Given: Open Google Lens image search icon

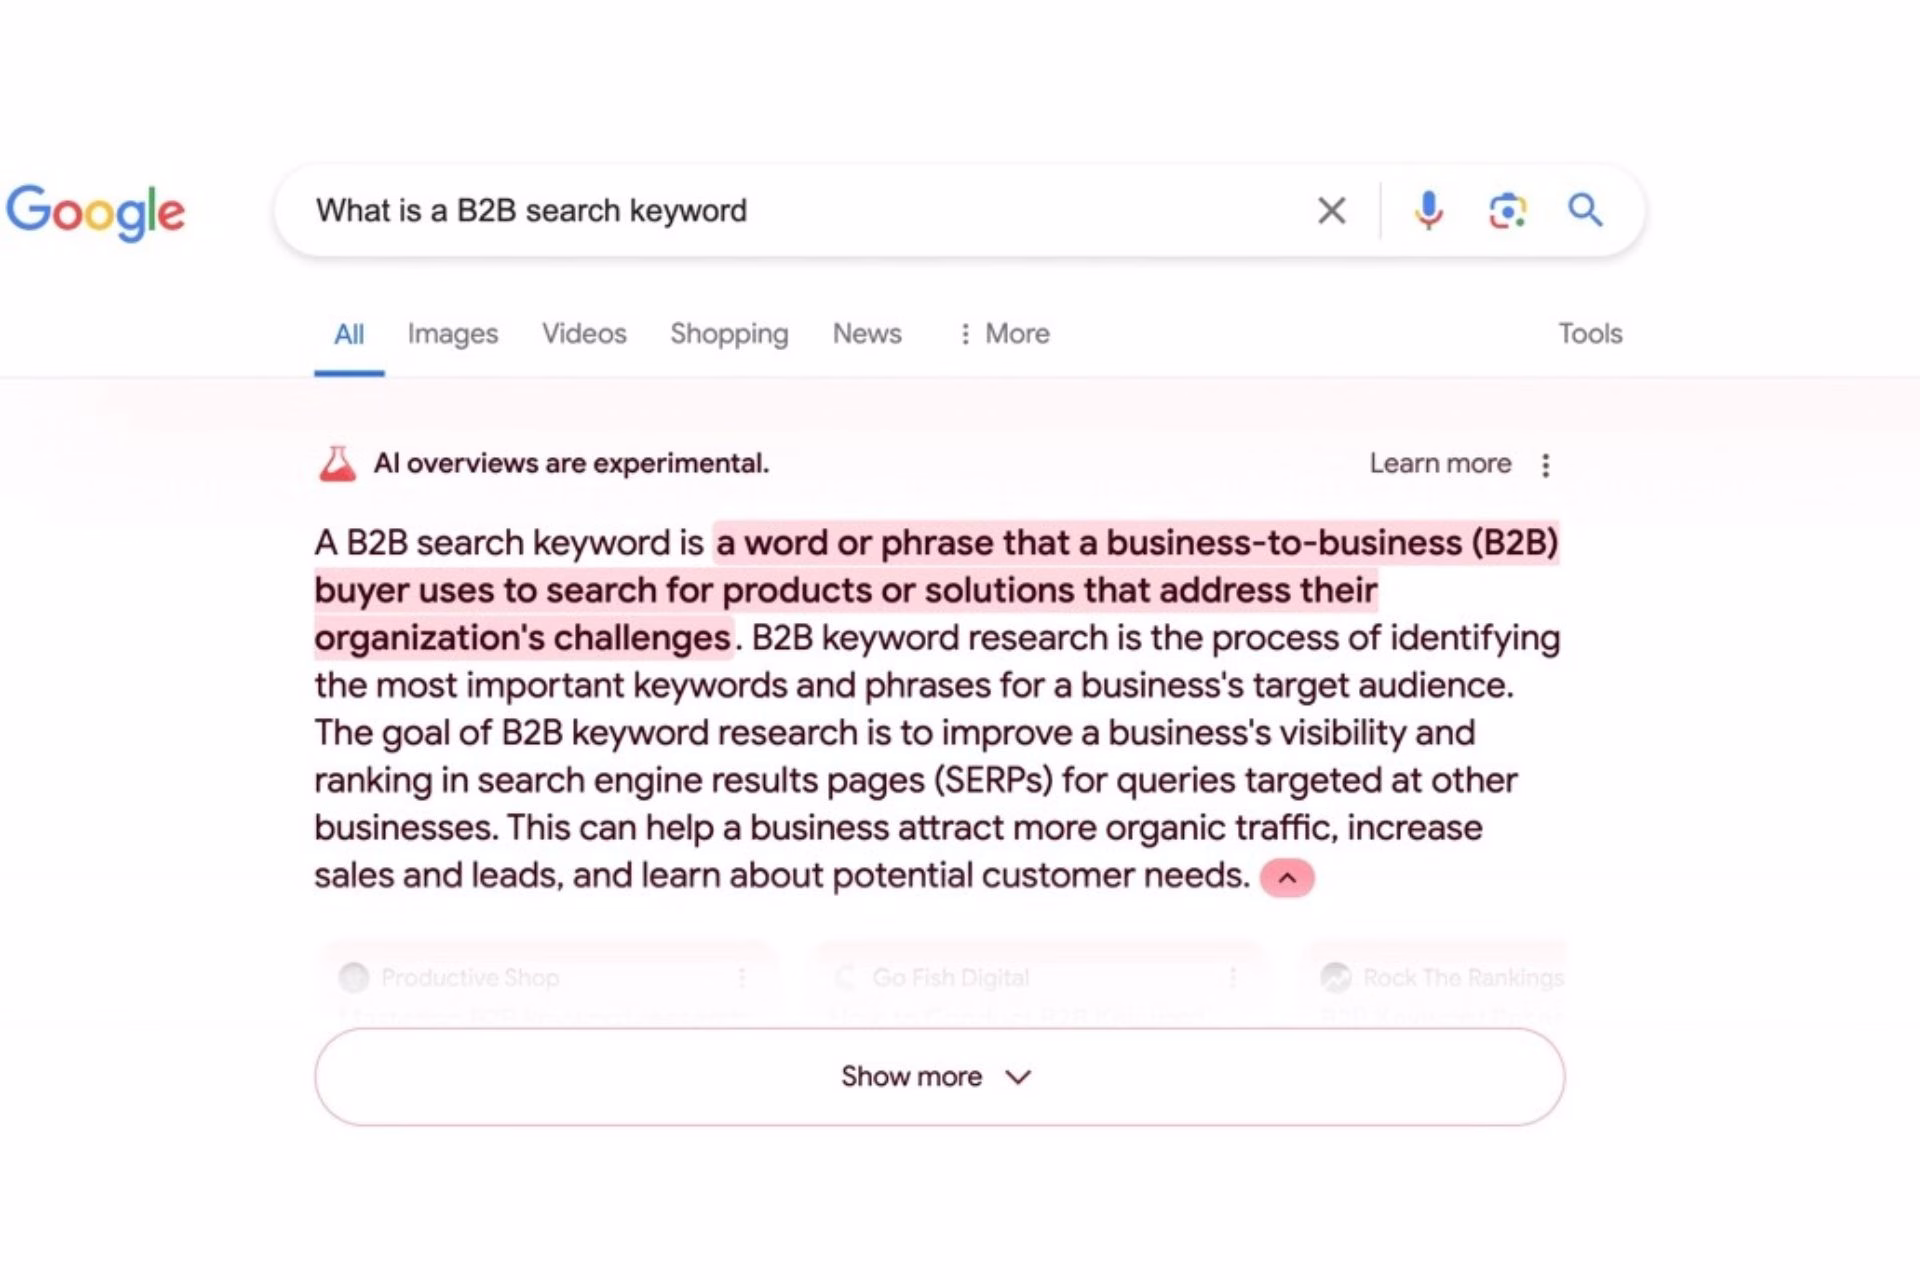Looking at the screenshot, I should [1507, 211].
